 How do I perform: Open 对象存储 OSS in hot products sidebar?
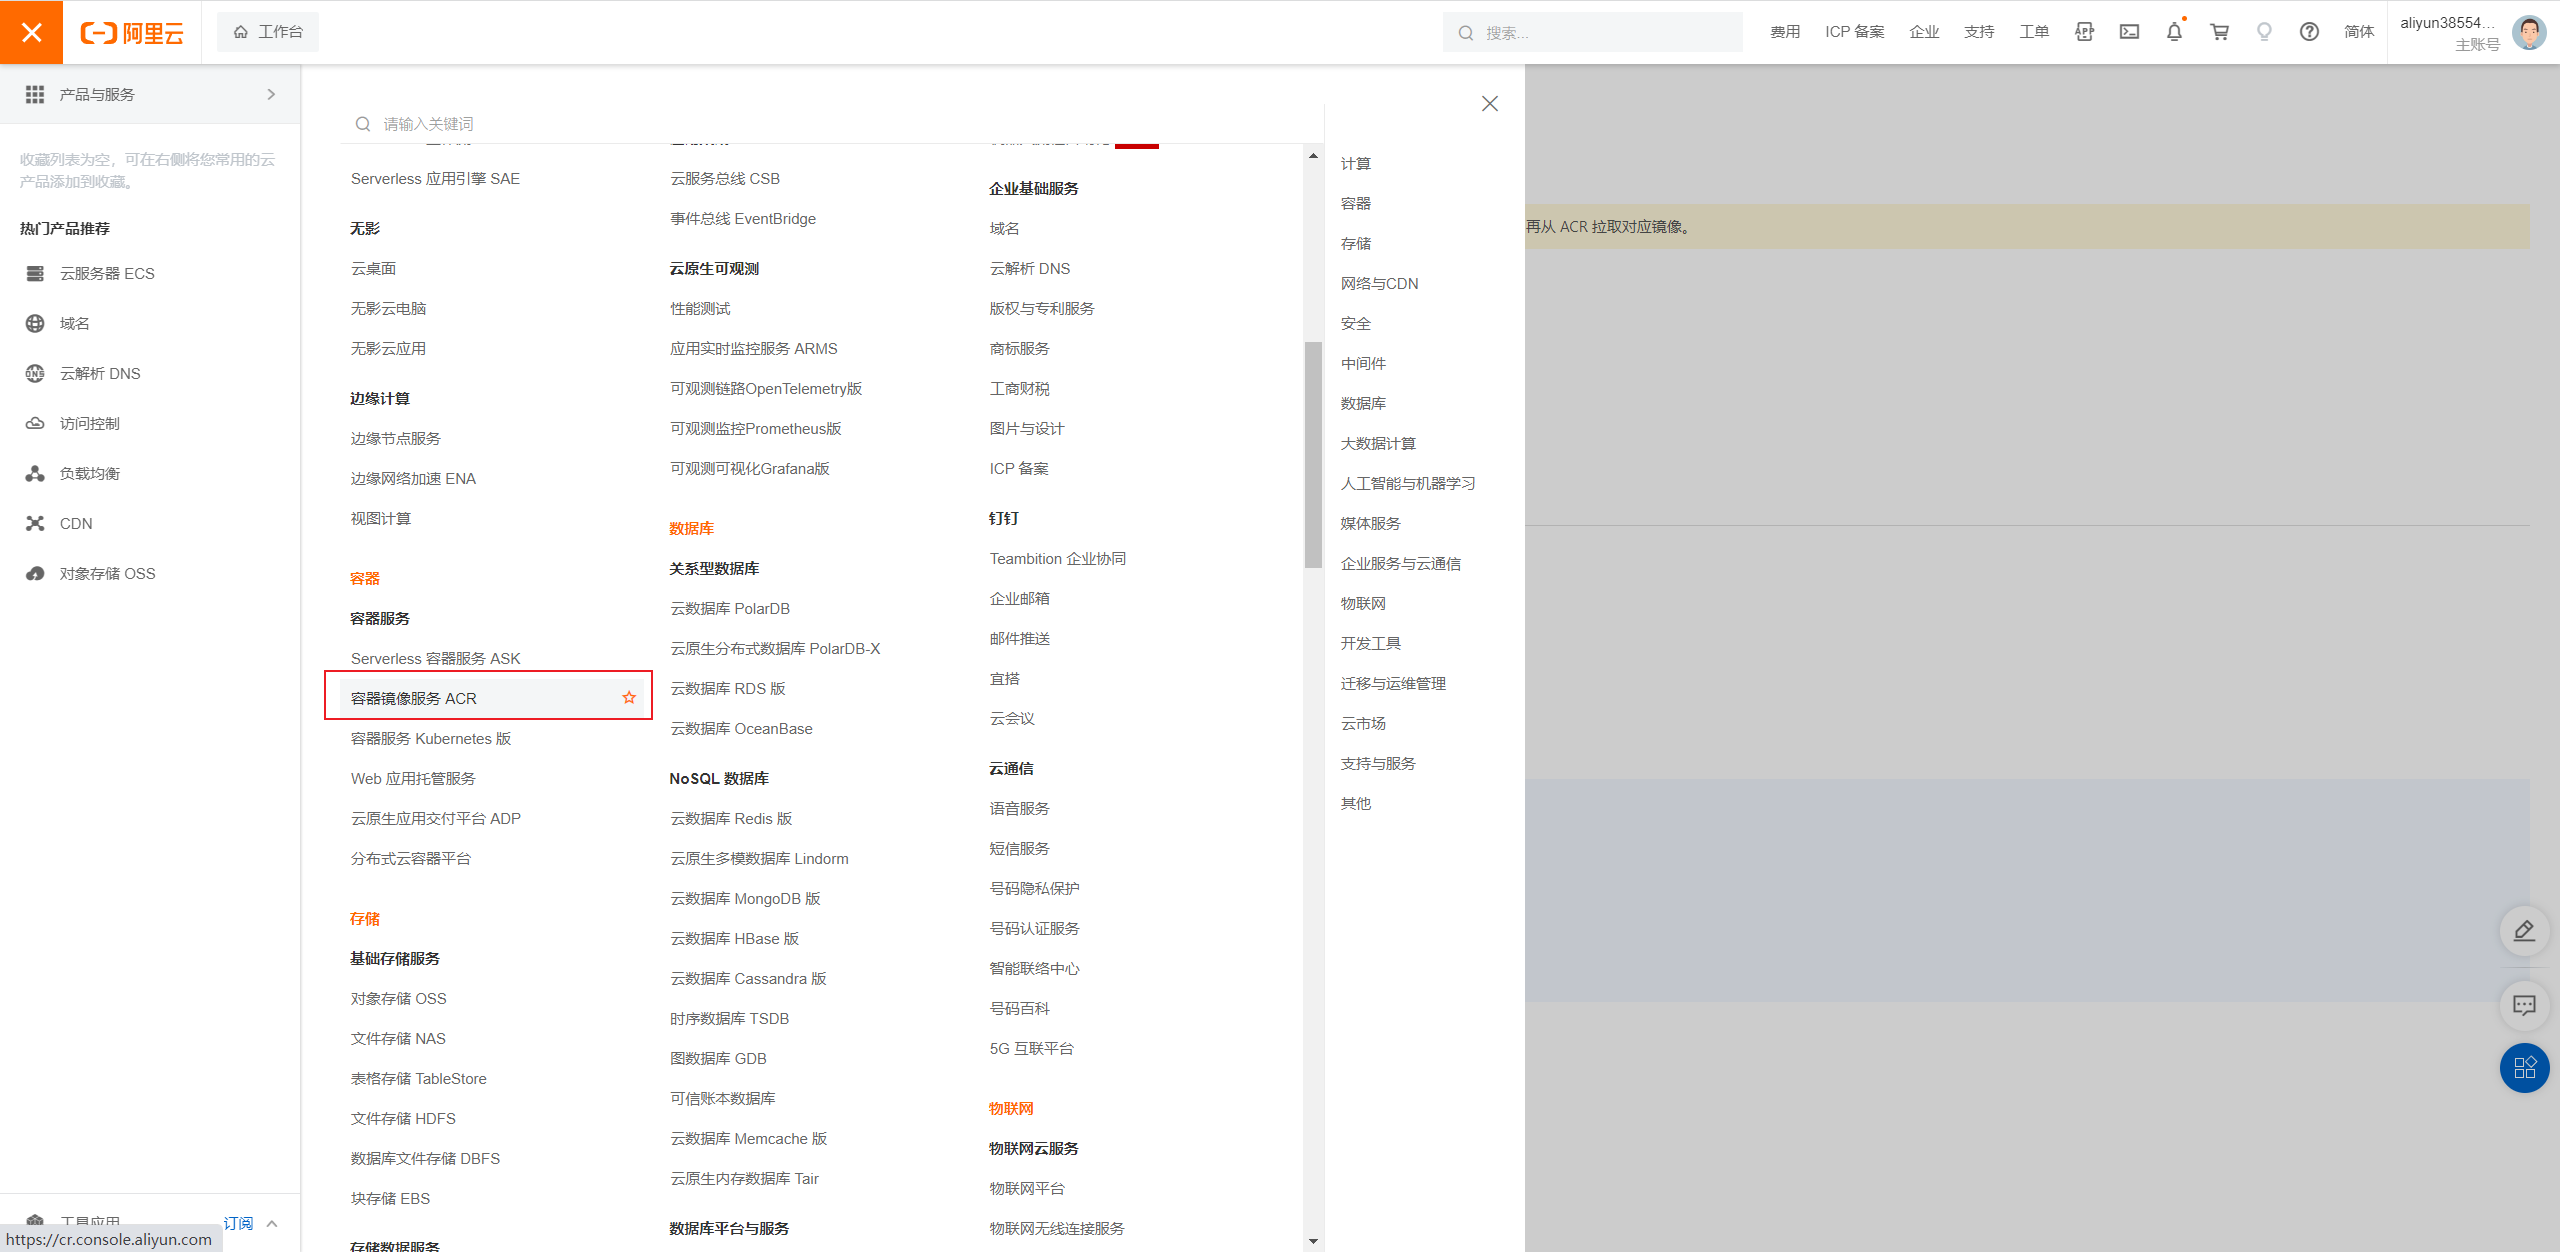pyautogui.click(x=107, y=573)
